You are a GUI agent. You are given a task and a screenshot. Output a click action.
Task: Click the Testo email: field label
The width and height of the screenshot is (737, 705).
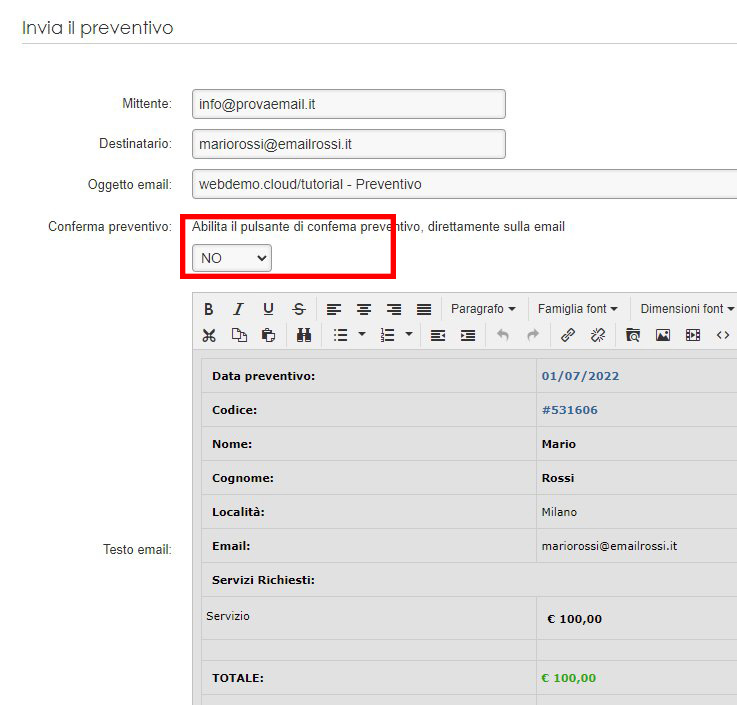(x=137, y=549)
